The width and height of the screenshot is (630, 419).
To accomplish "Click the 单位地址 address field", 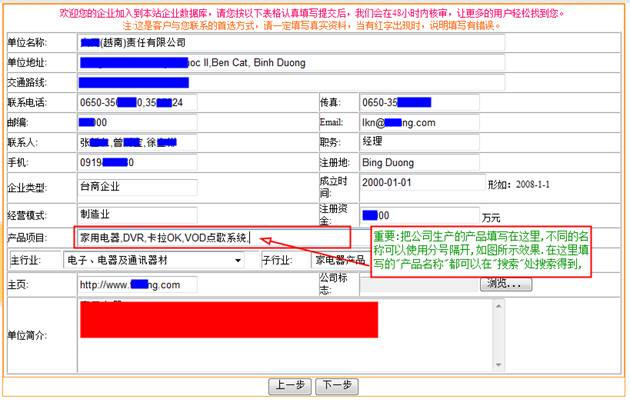I will (290, 63).
